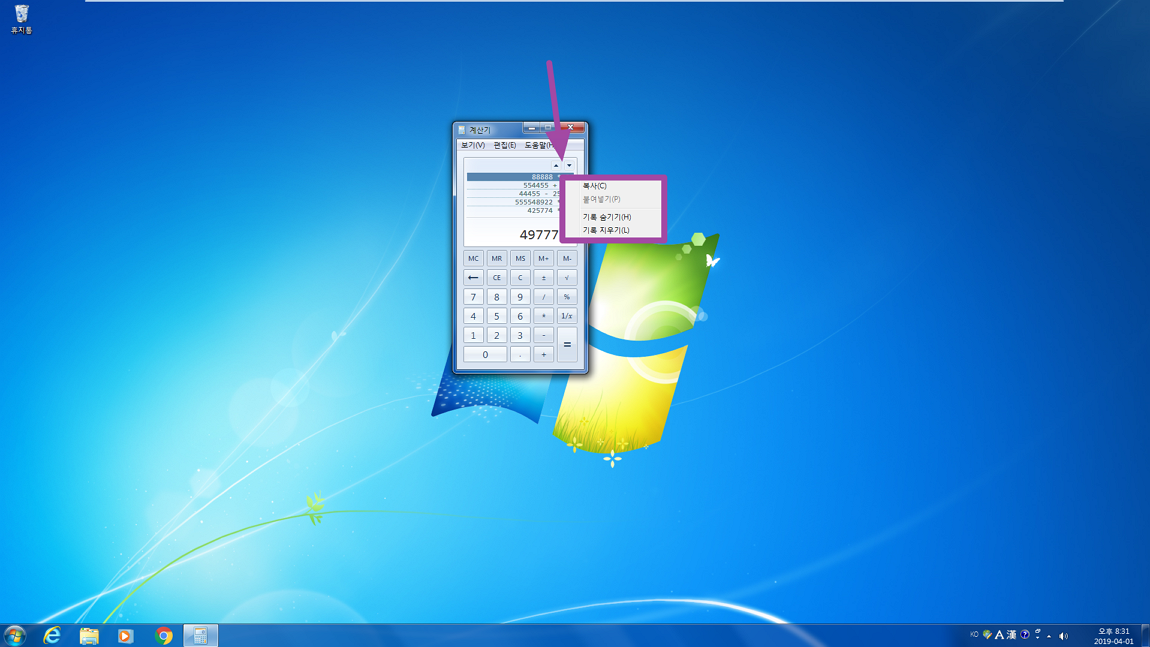The width and height of the screenshot is (1150, 647).
Task: Click the backspace arrow button on calculator
Action: tap(473, 278)
